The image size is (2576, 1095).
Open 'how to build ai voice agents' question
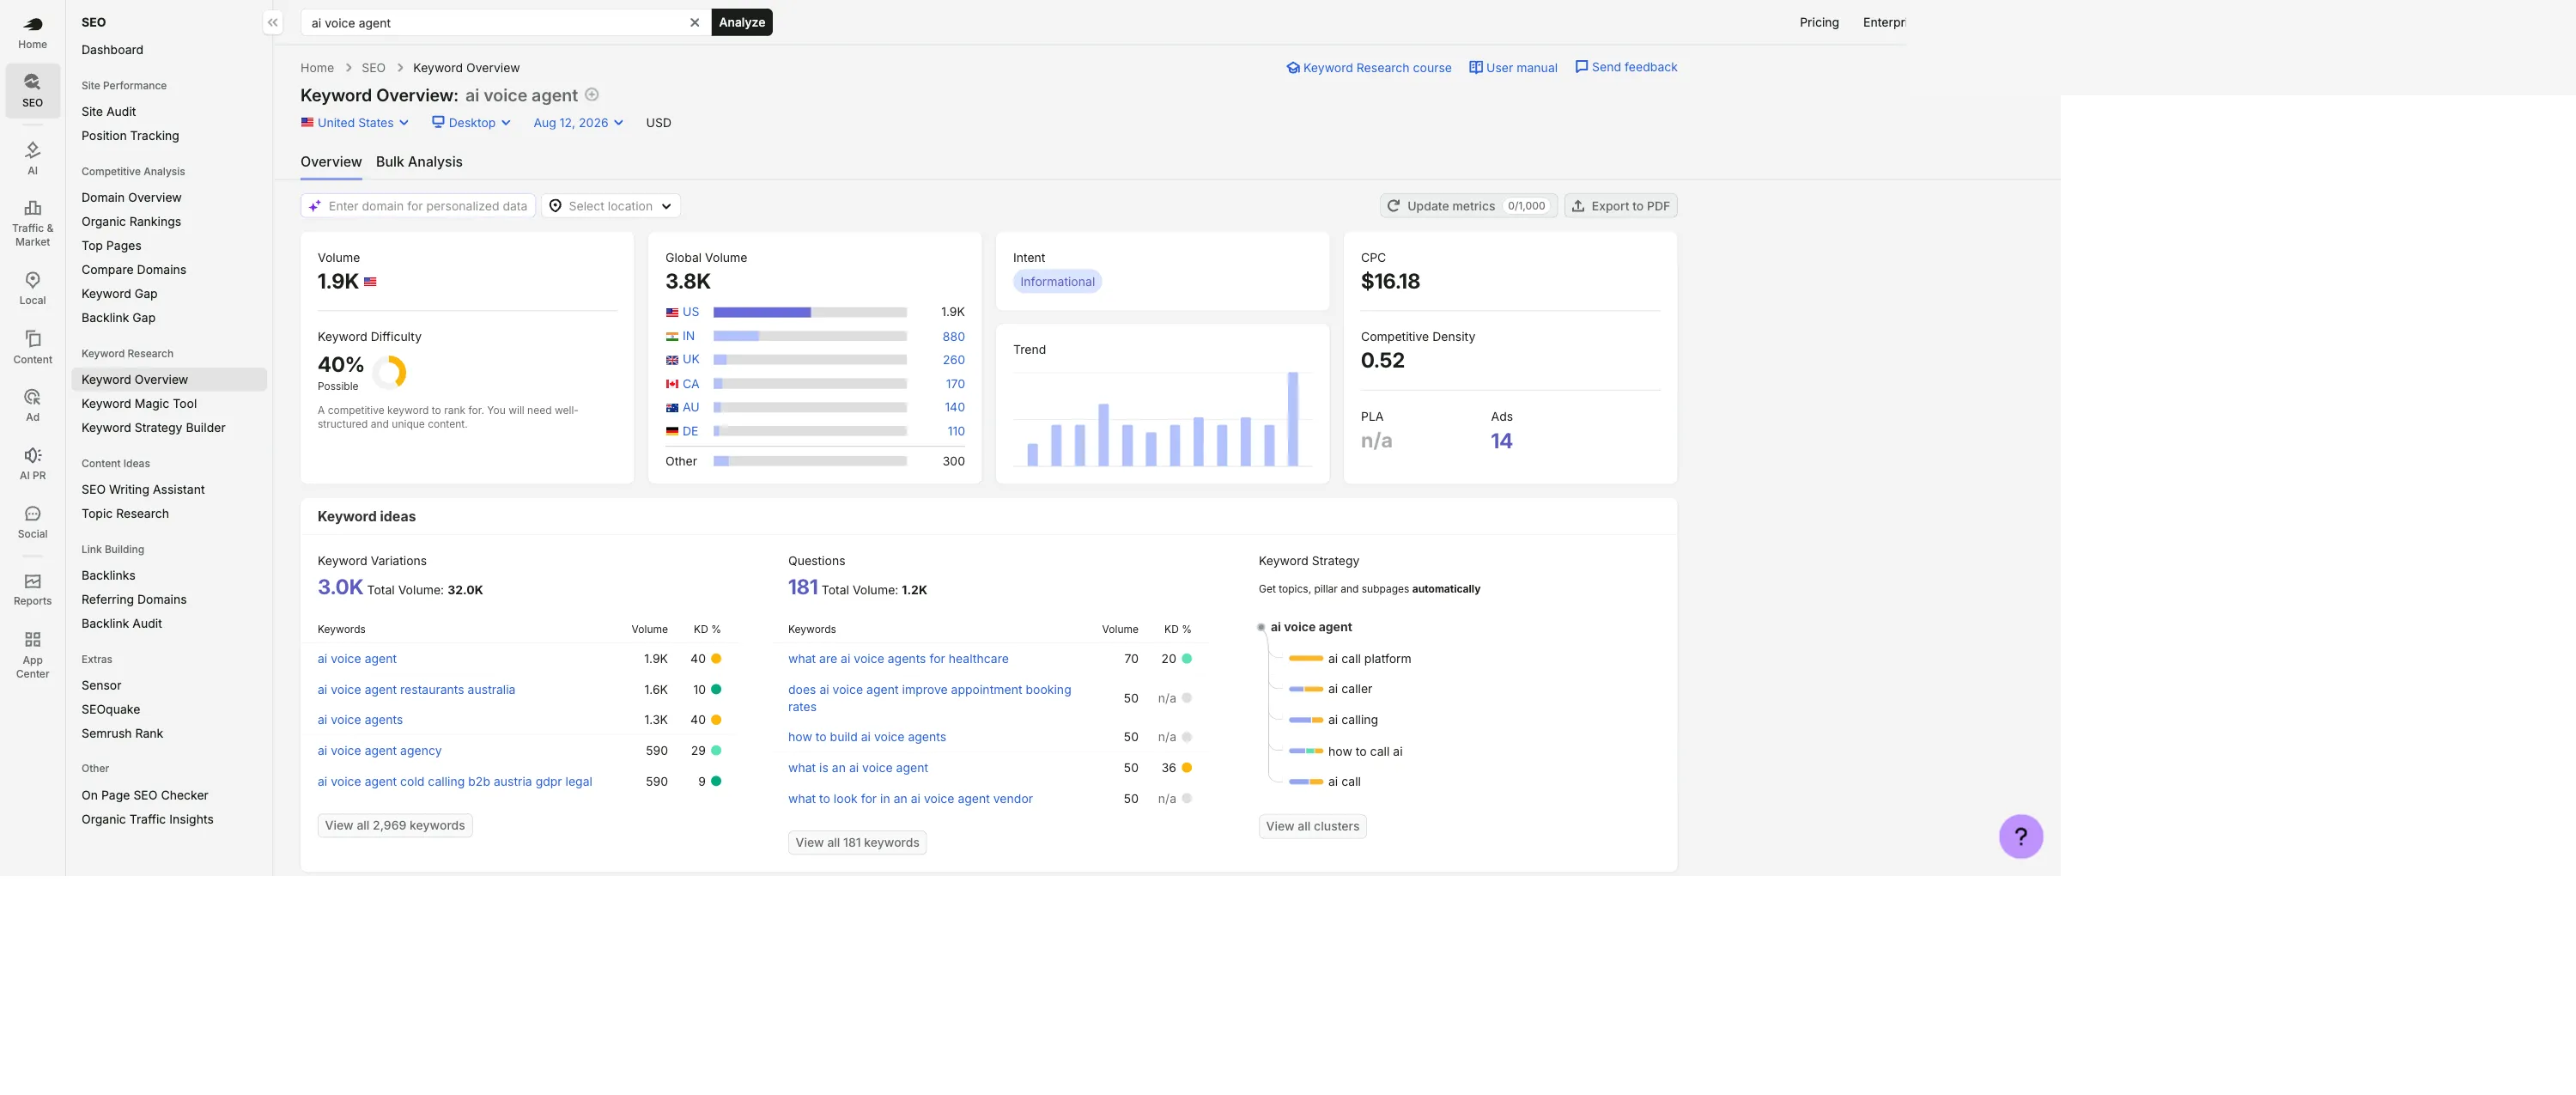pos(866,736)
